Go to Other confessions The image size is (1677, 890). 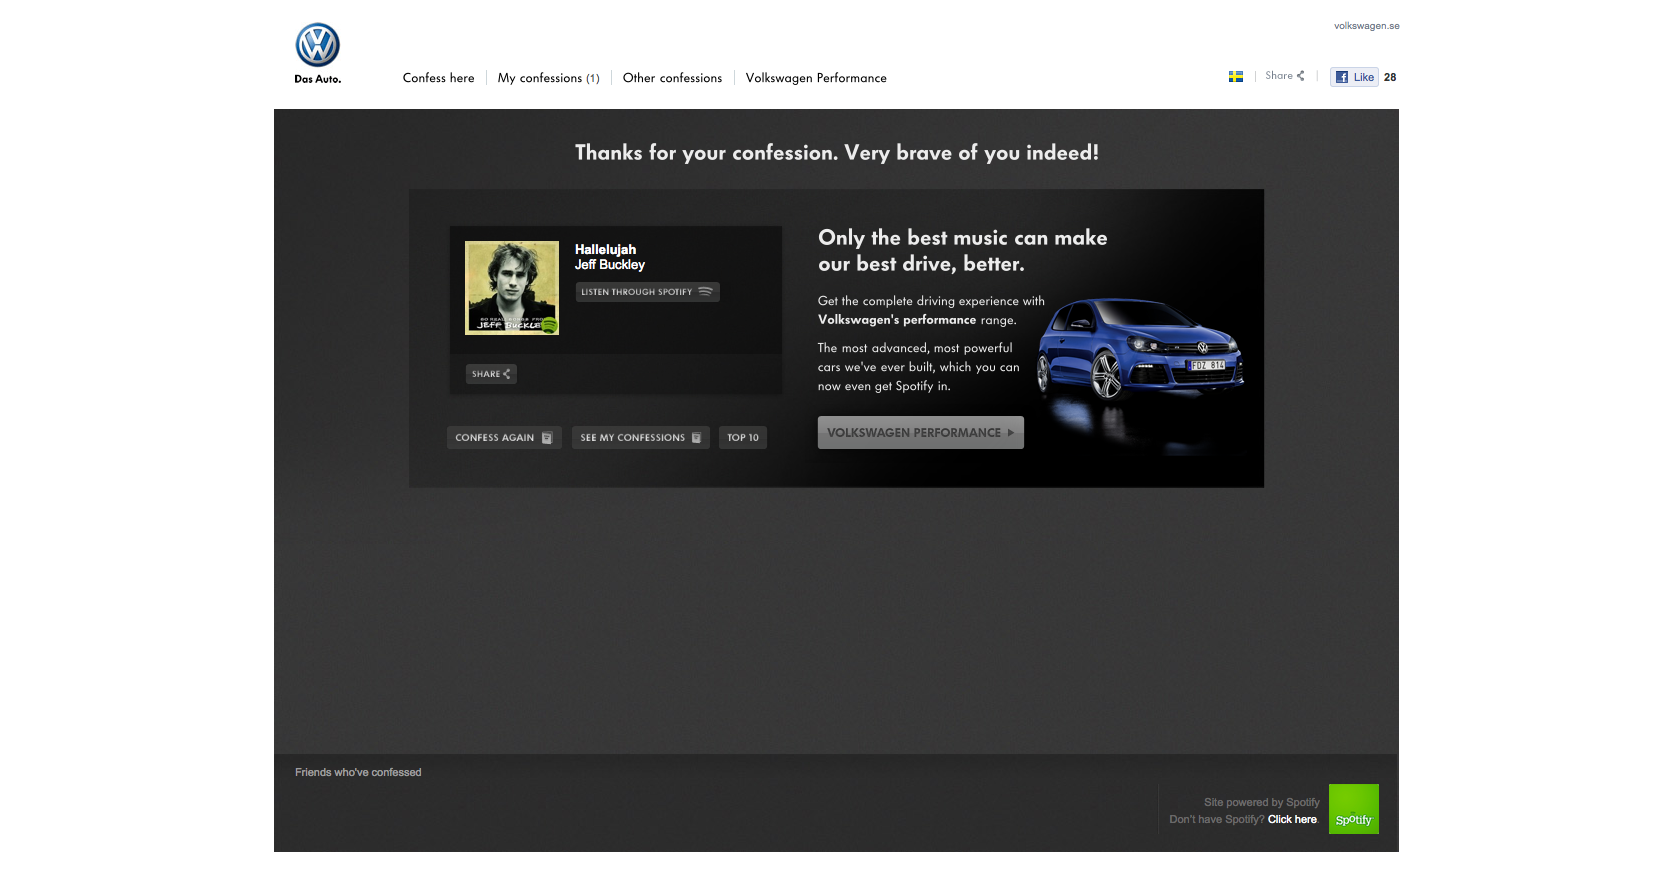[x=672, y=78]
